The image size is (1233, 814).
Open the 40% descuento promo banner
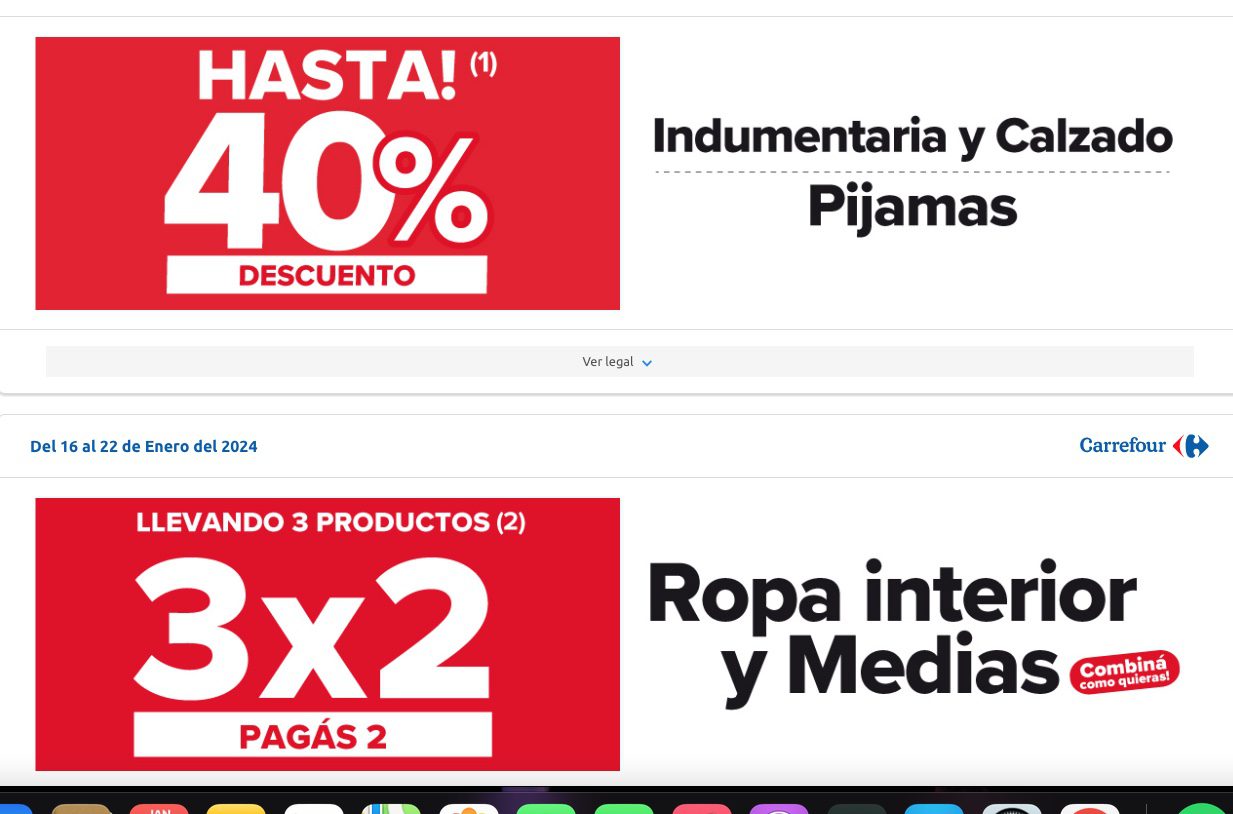pos(327,173)
